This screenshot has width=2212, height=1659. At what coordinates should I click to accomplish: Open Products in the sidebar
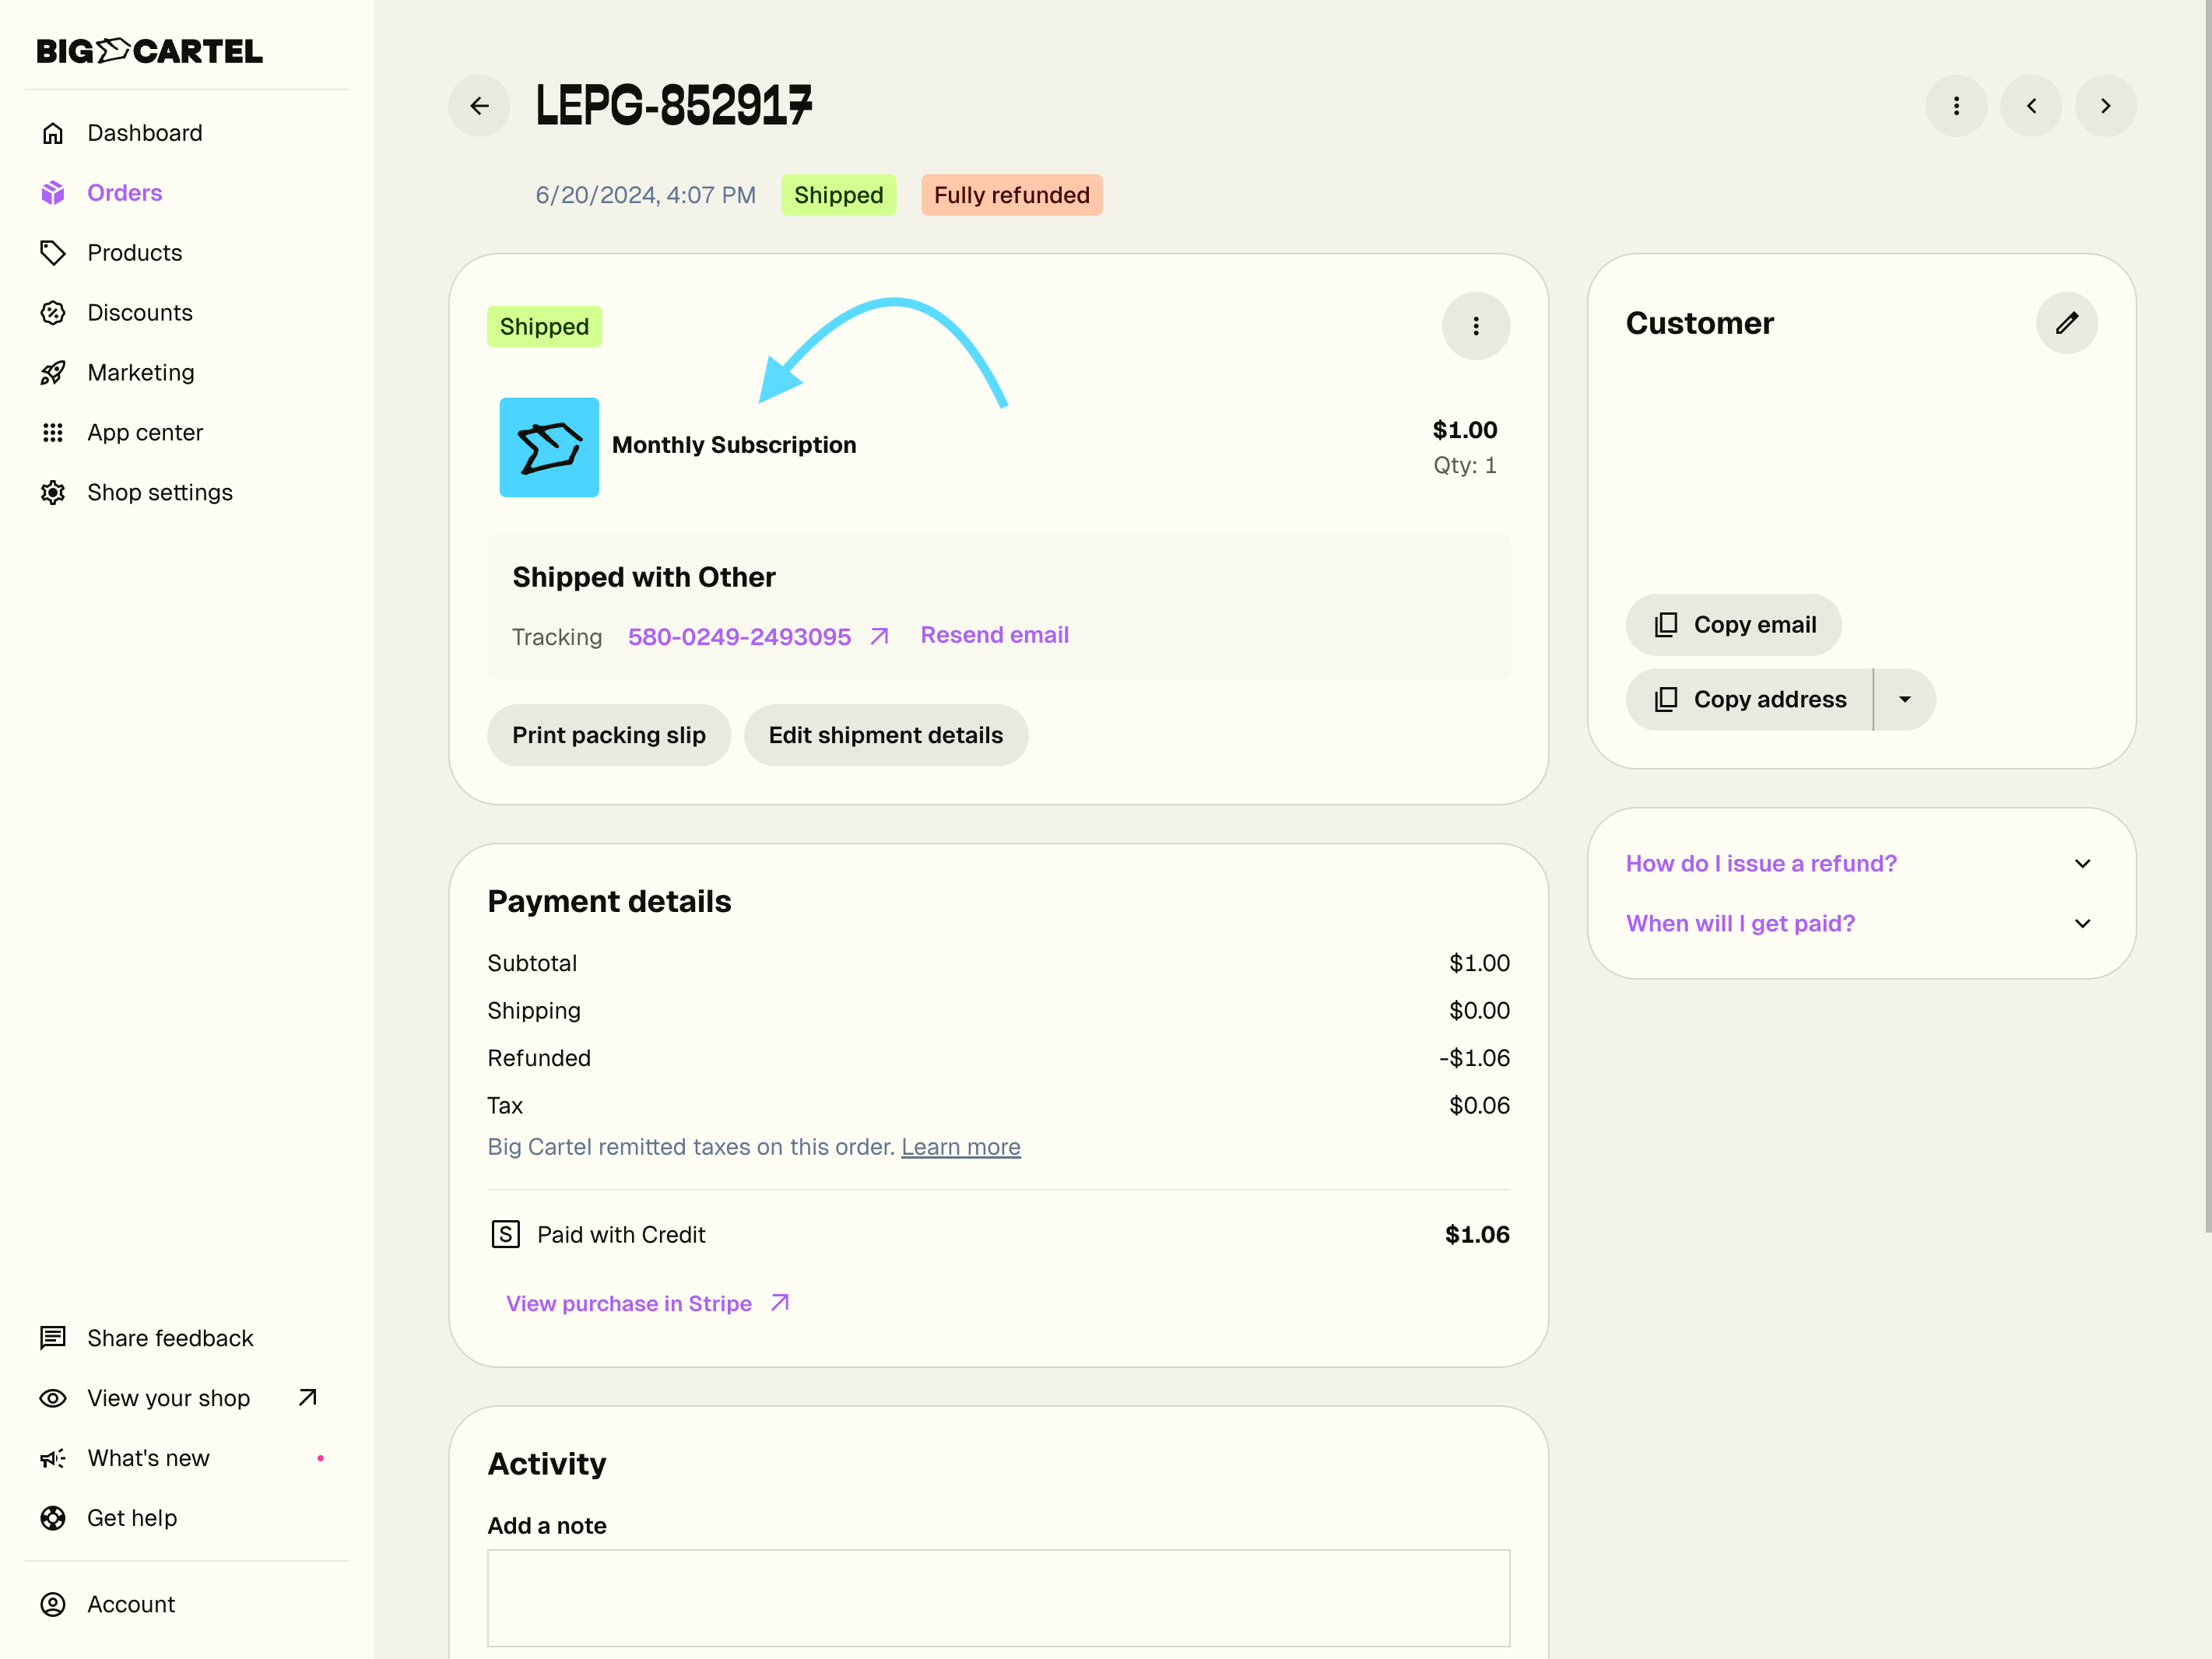(134, 253)
